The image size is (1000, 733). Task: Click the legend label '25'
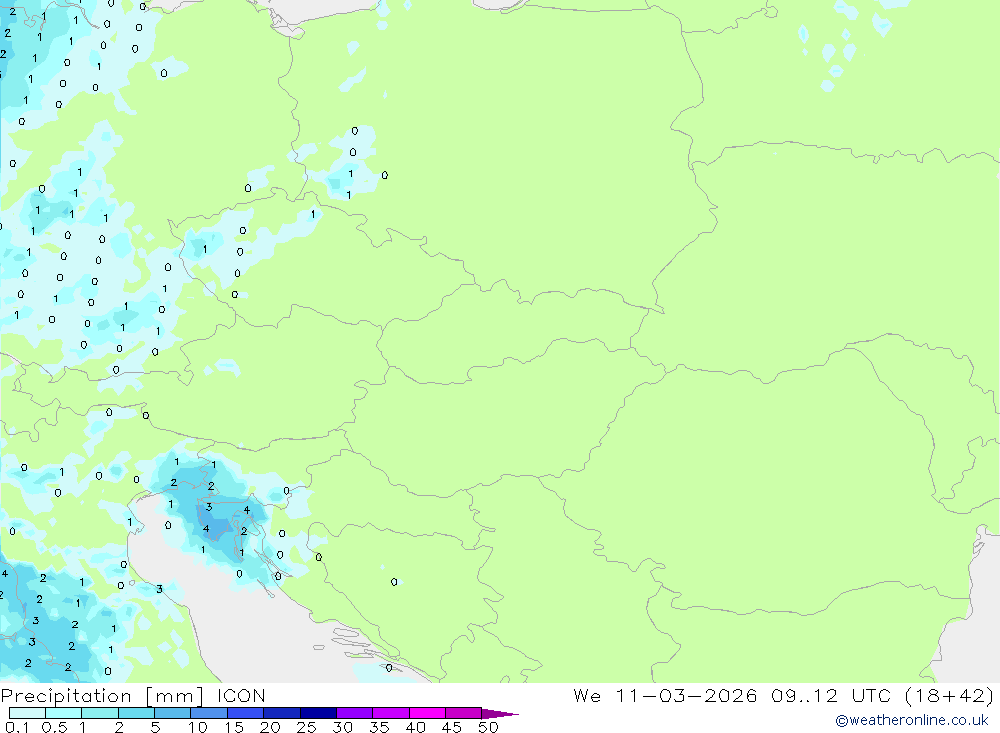tap(306, 727)
